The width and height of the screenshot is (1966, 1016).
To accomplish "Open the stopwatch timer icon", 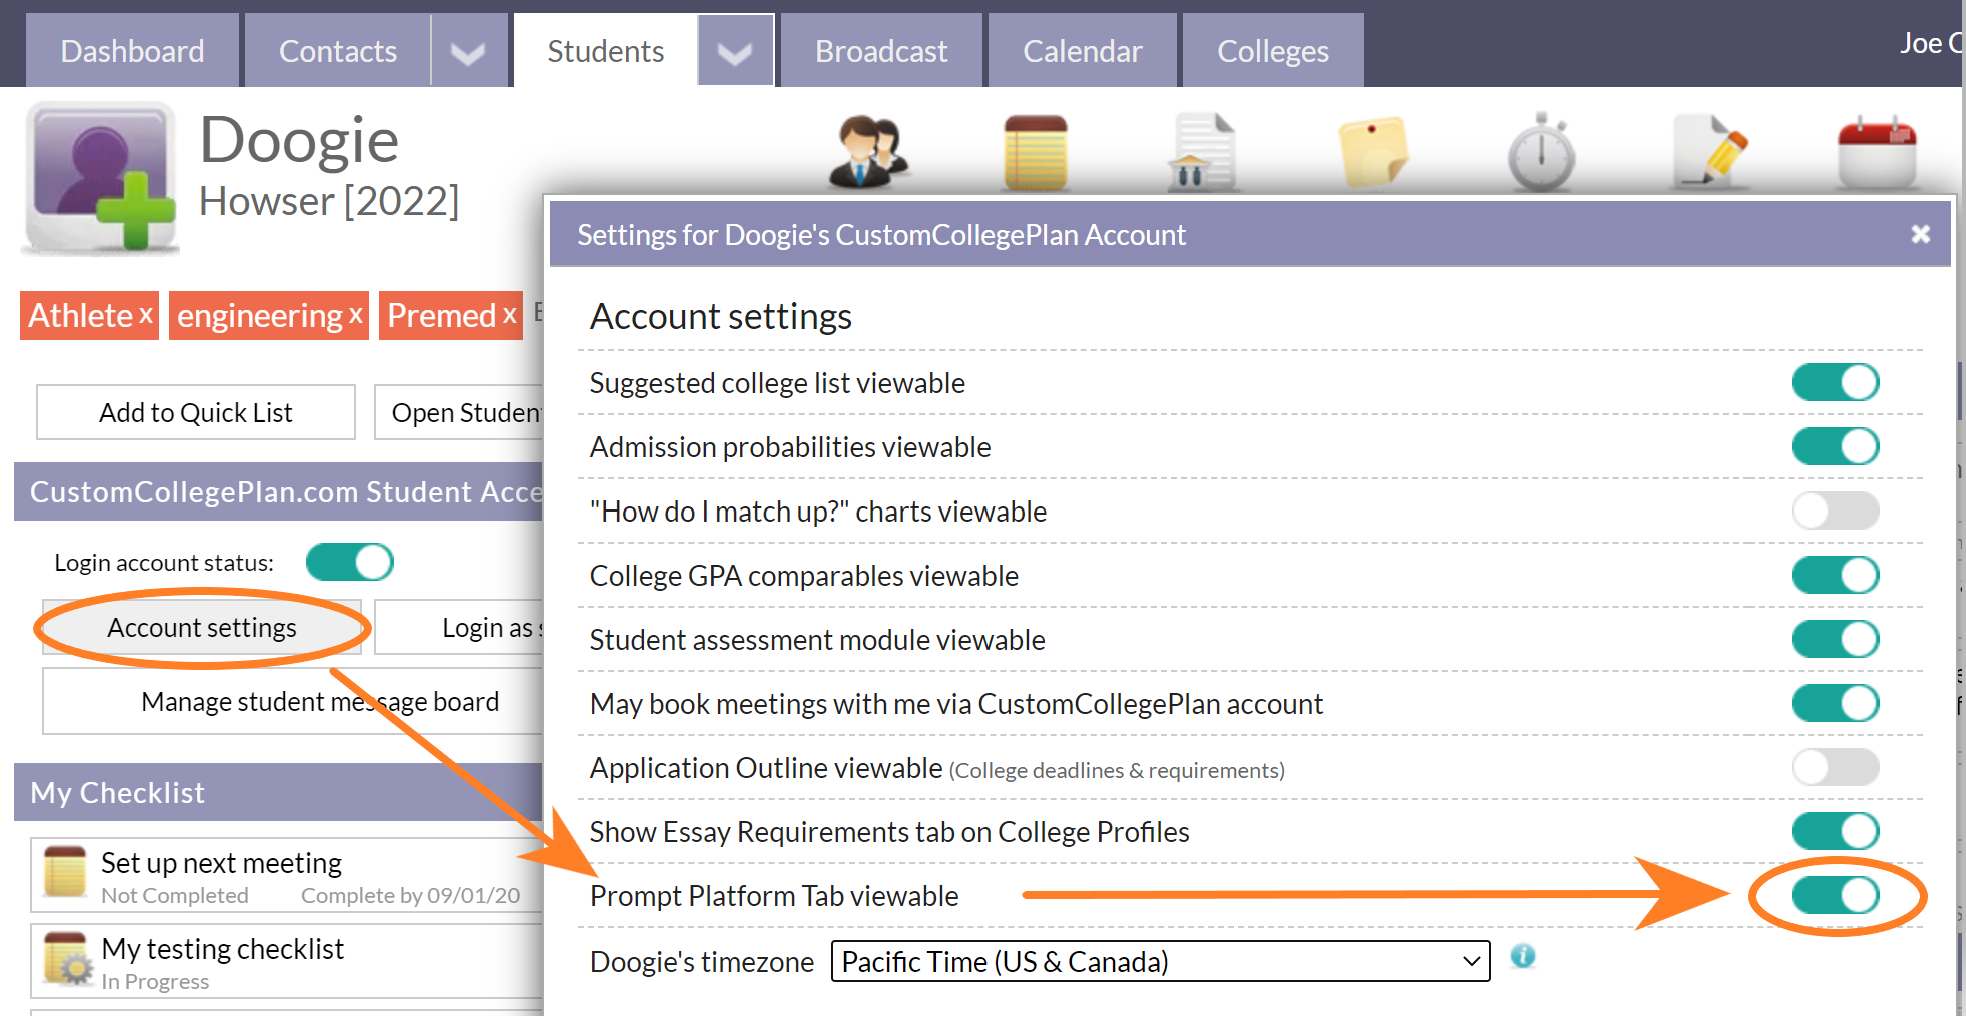I will tap(1540, 150).
